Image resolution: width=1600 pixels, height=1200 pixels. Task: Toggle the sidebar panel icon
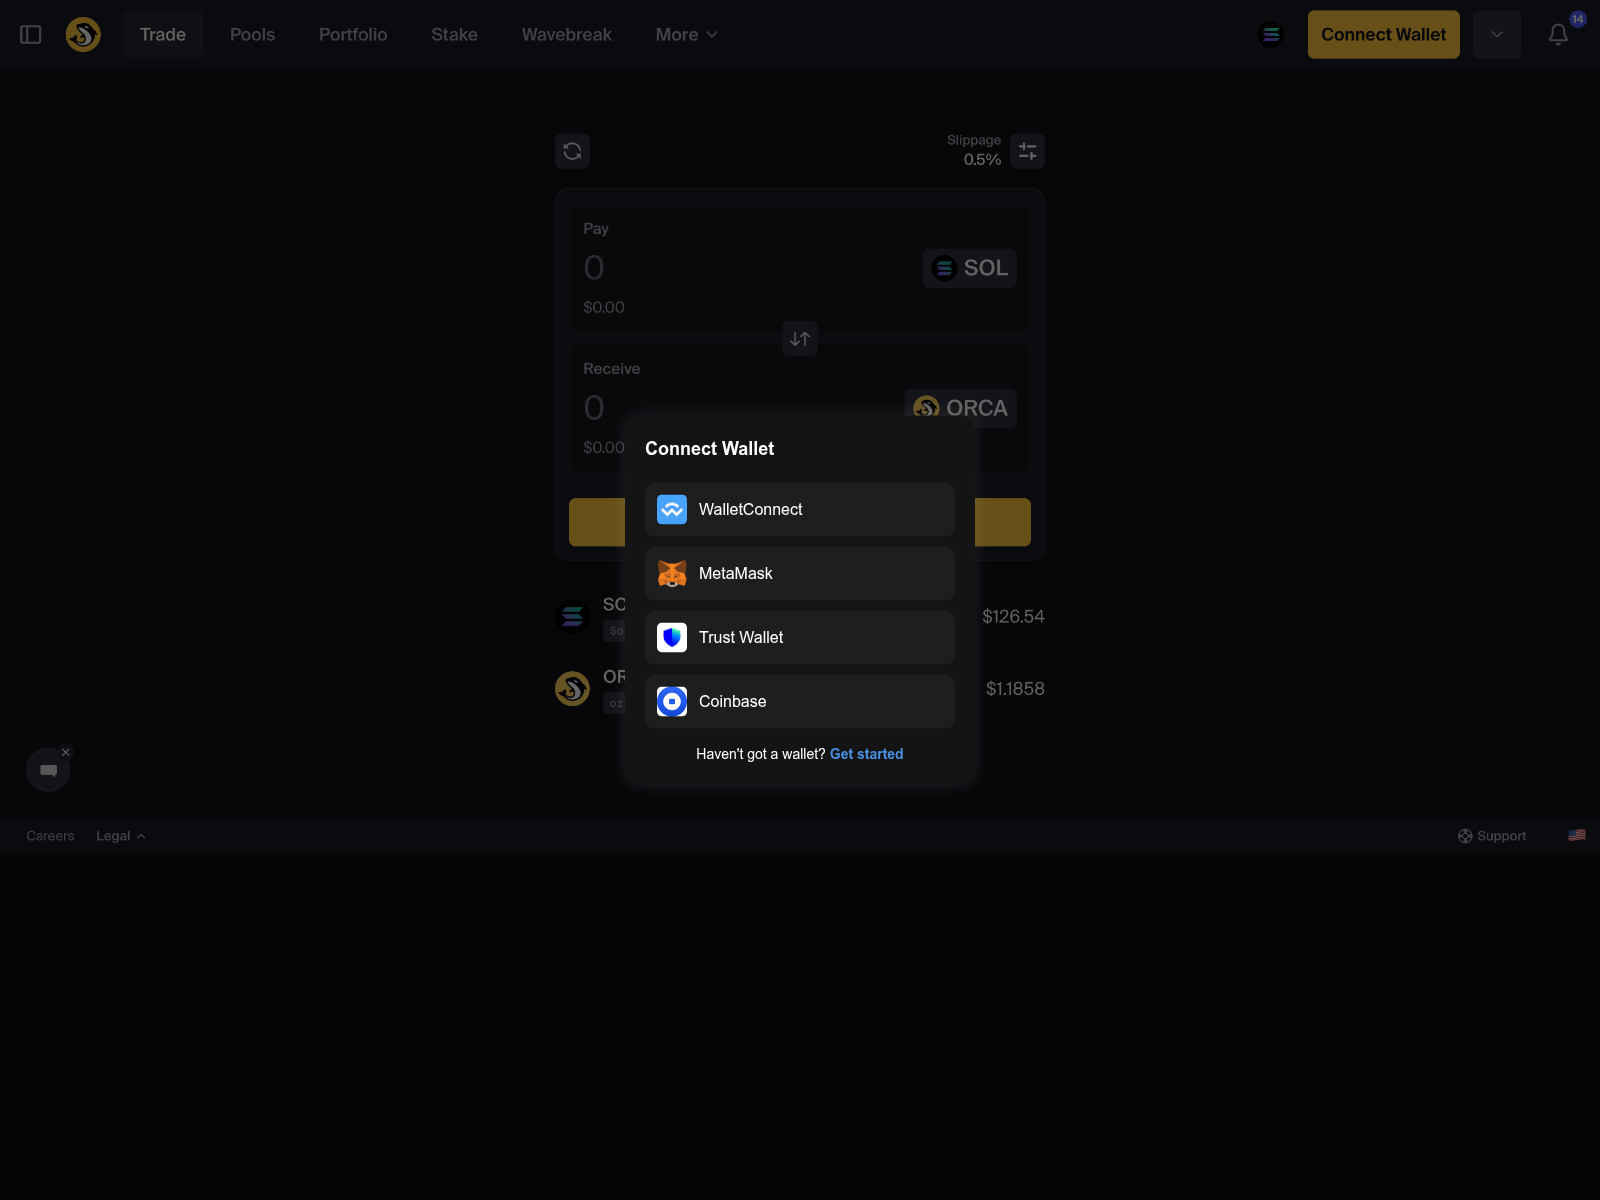(x=31, y=35)
